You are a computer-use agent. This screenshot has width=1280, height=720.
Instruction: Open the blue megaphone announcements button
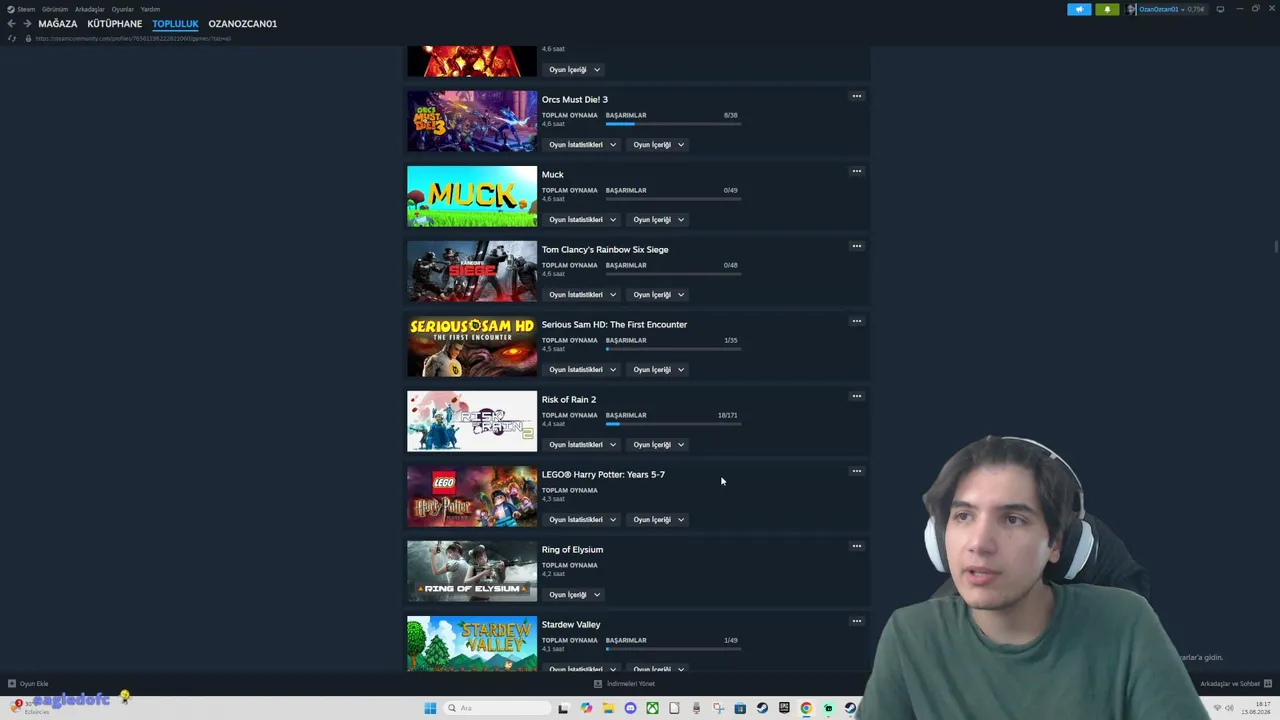[1079, 9]
